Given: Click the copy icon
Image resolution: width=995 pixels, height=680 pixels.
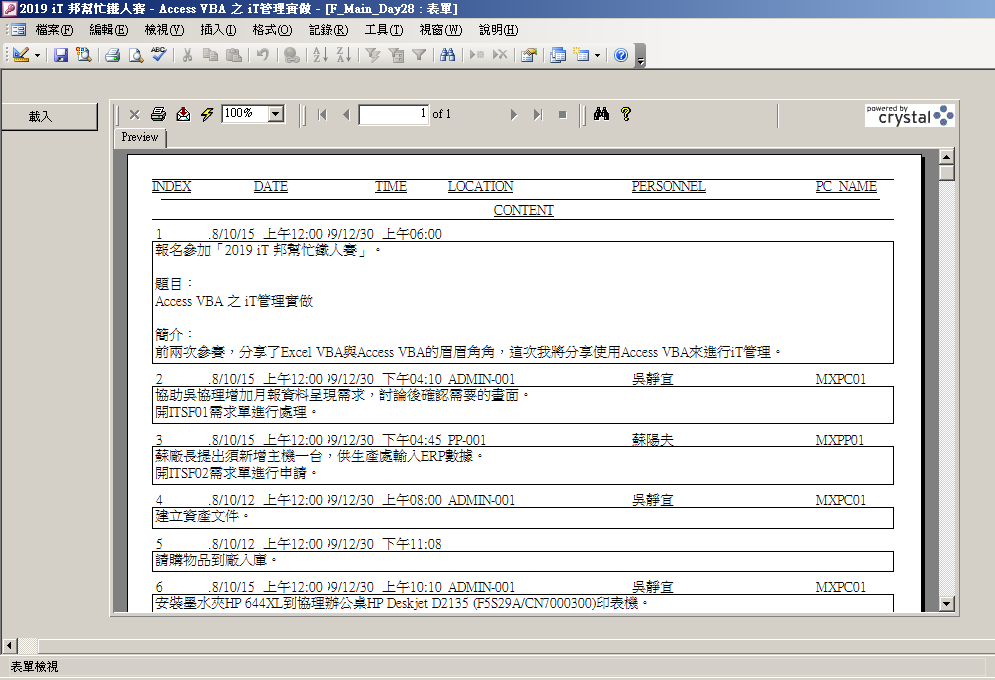Looking at the screenshot, I should click(211, 55).
